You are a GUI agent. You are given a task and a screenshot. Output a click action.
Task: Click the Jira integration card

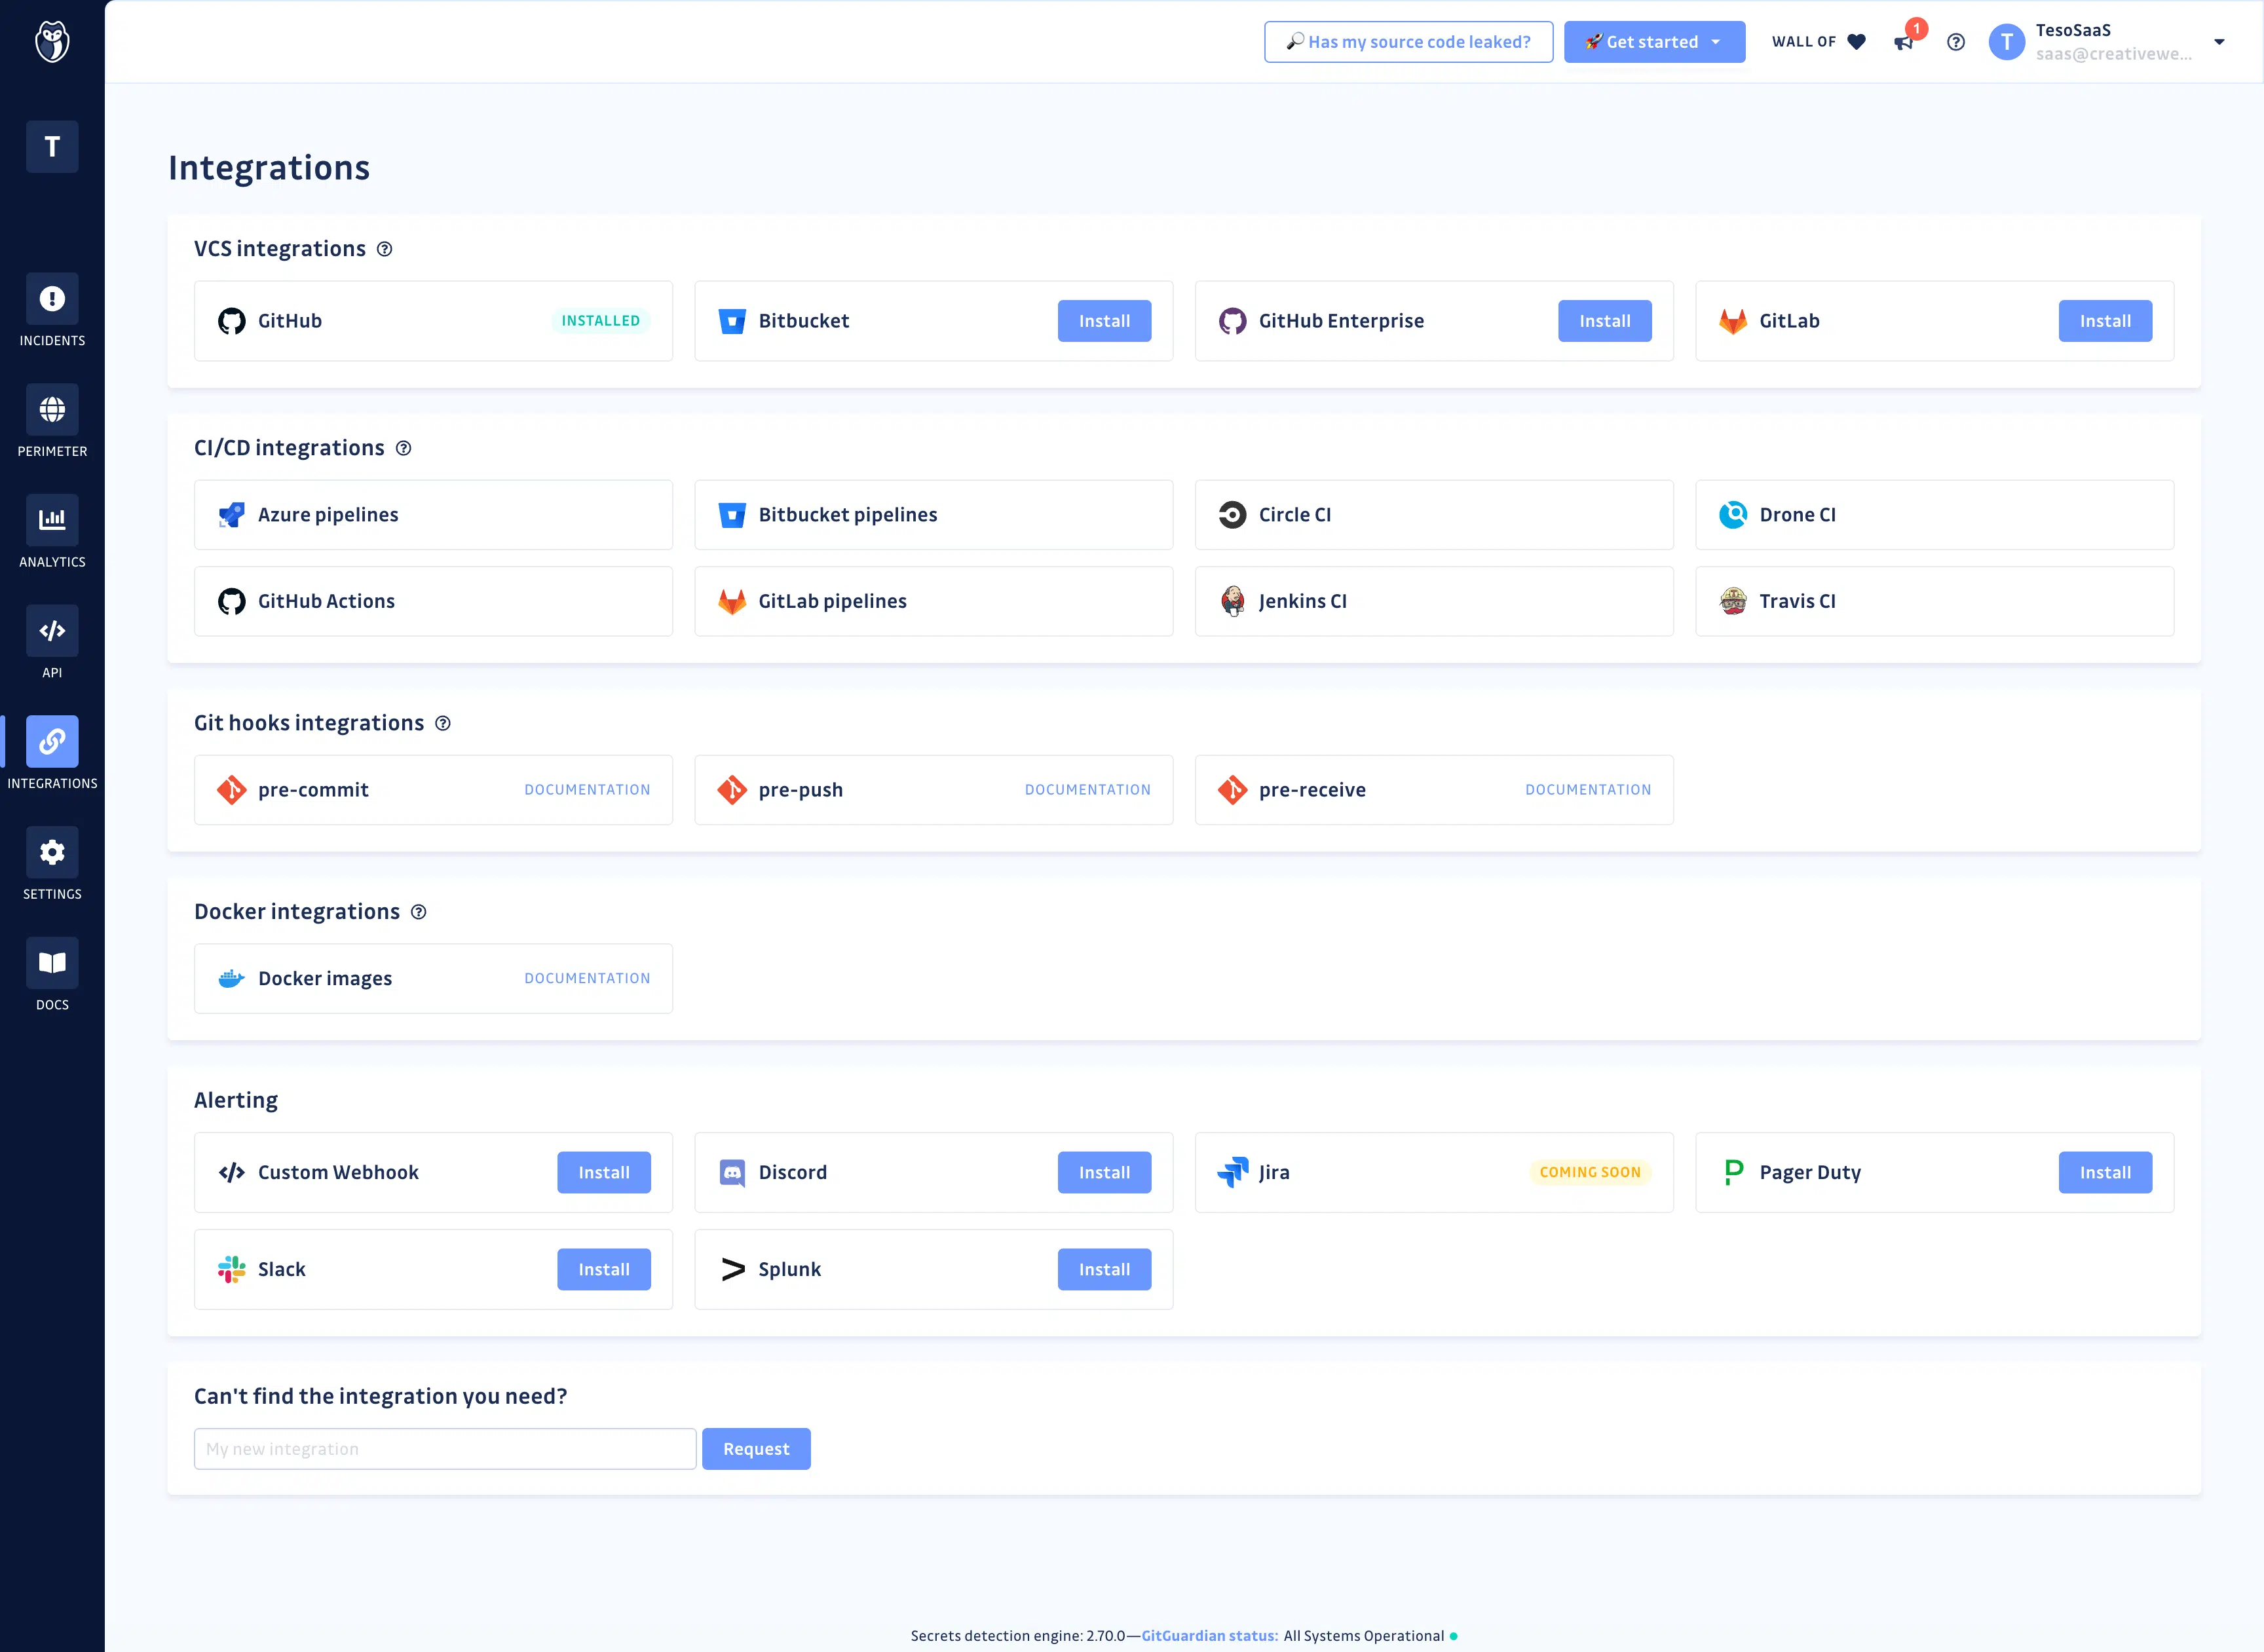coord(1434,1172)
